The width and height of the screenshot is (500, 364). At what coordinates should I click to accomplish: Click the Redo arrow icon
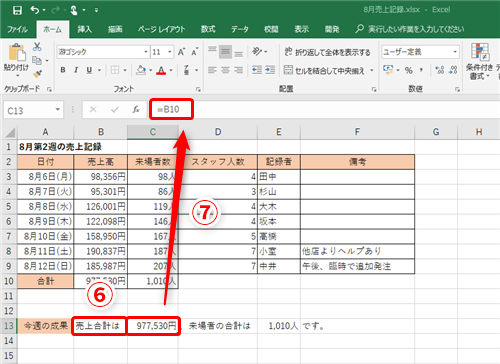pos(55,10)
